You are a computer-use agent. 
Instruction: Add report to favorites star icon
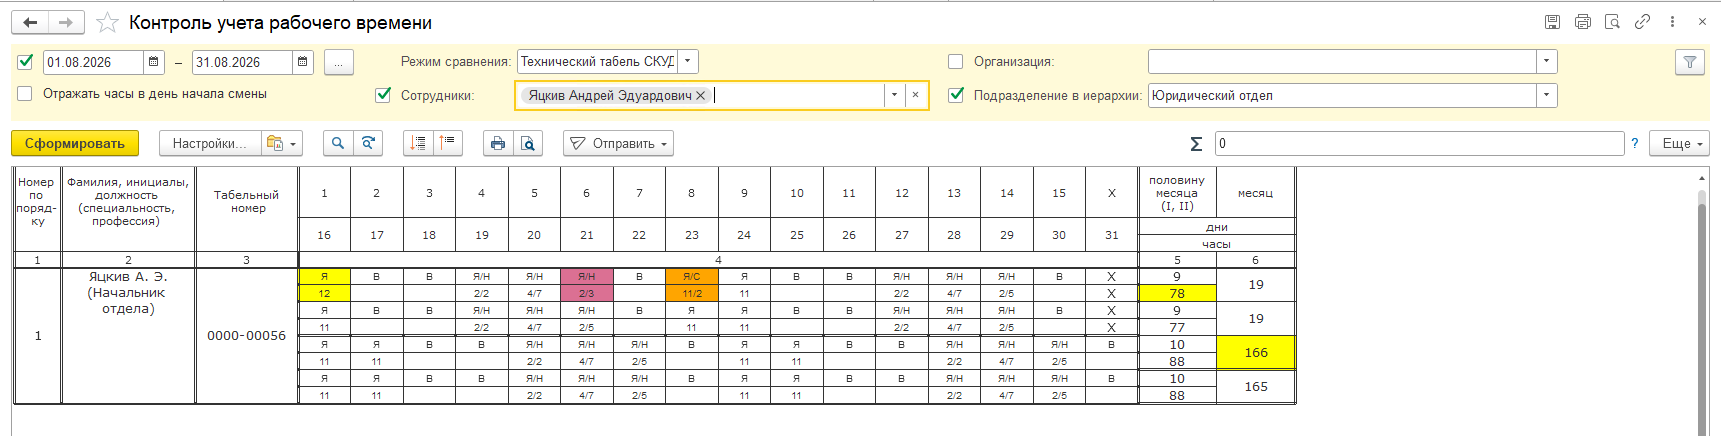[107, 22]
